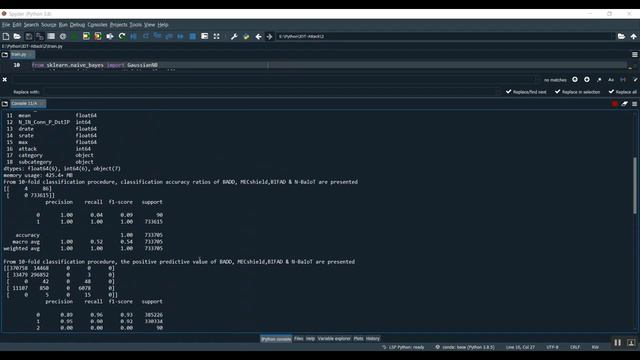Viewport: 640px width, 360px height.
Task: Click the Replace in selection button
Action: pos(577,92)
